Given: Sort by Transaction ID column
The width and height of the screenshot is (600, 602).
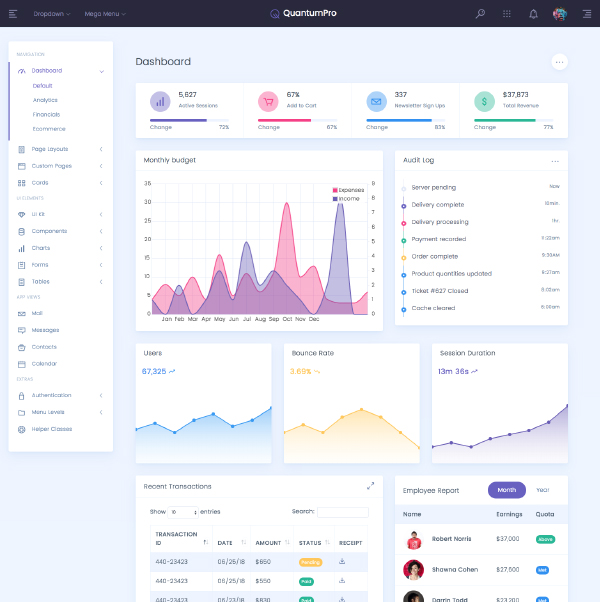Looking at the screenshot, I should point(181,538).
